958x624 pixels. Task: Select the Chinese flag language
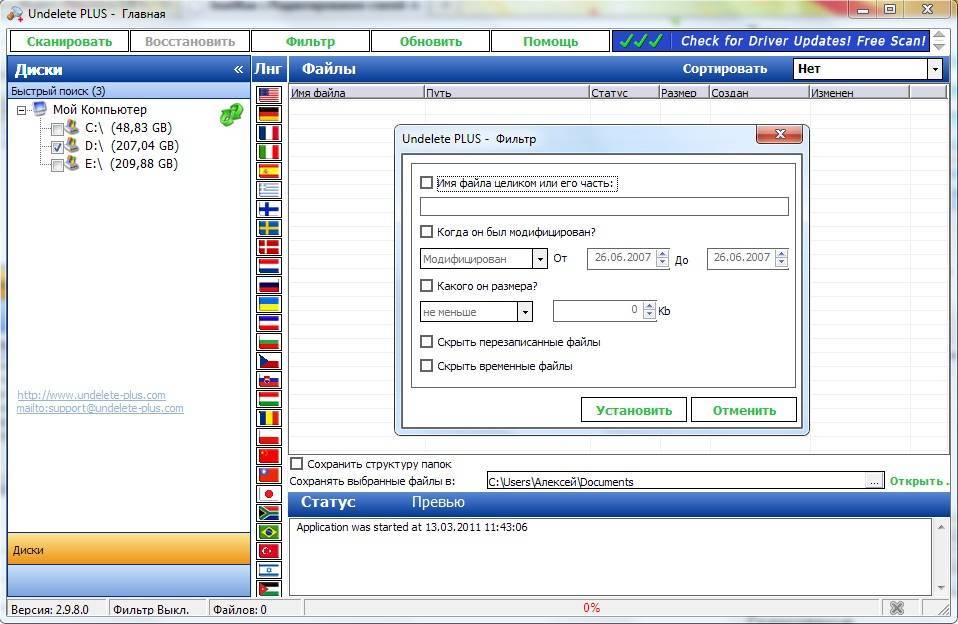coord(269,455)
